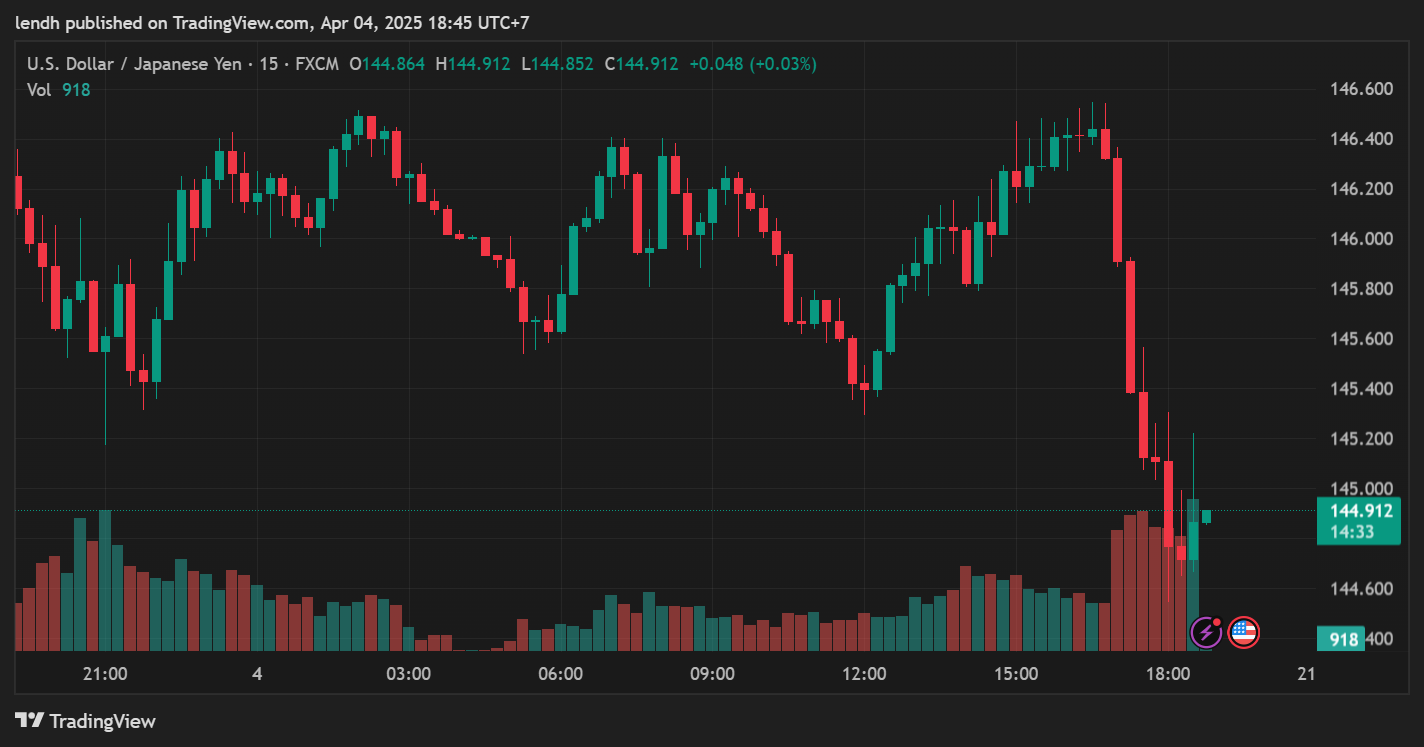The image size is (1424, 747).
Task: Click the 146.600 price axis label
Action: pos(1361,89)
